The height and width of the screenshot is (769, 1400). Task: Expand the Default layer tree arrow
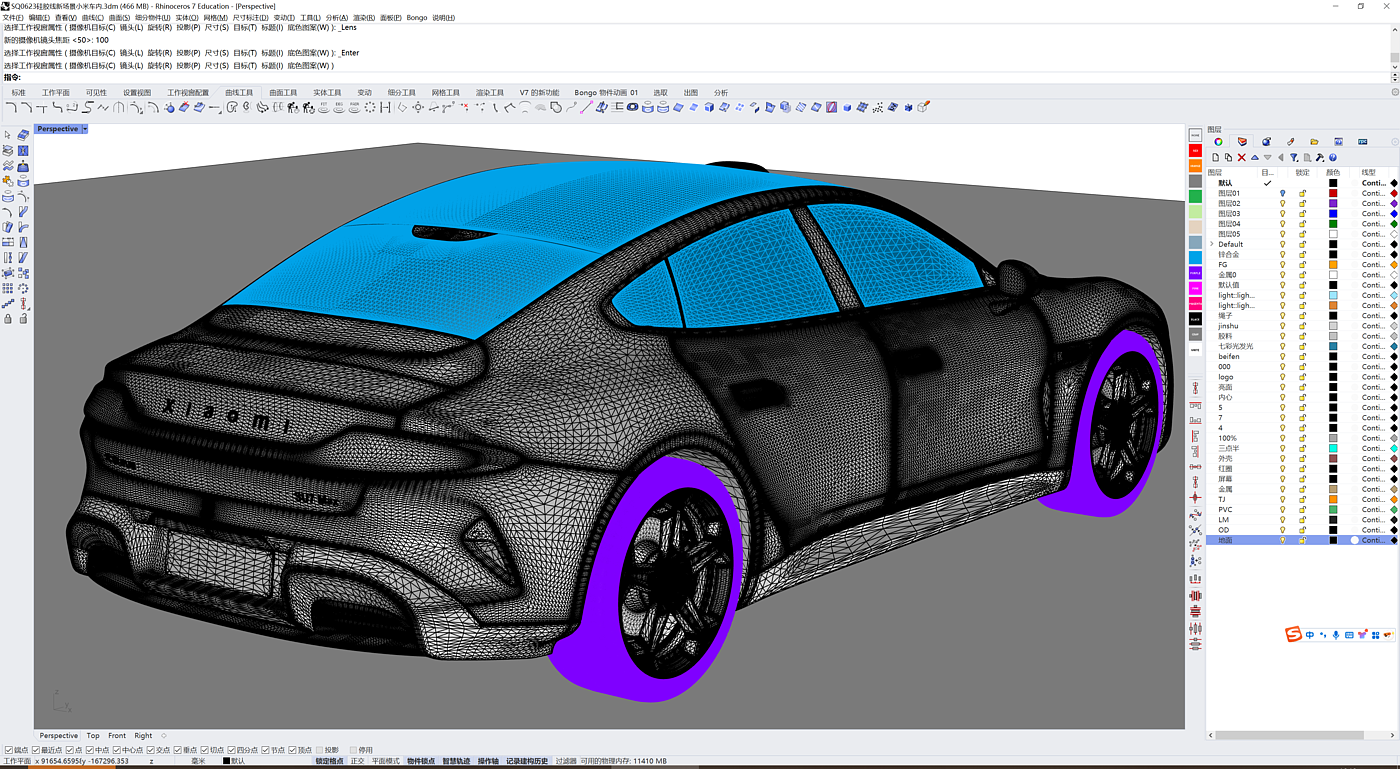coord(1212,244)
